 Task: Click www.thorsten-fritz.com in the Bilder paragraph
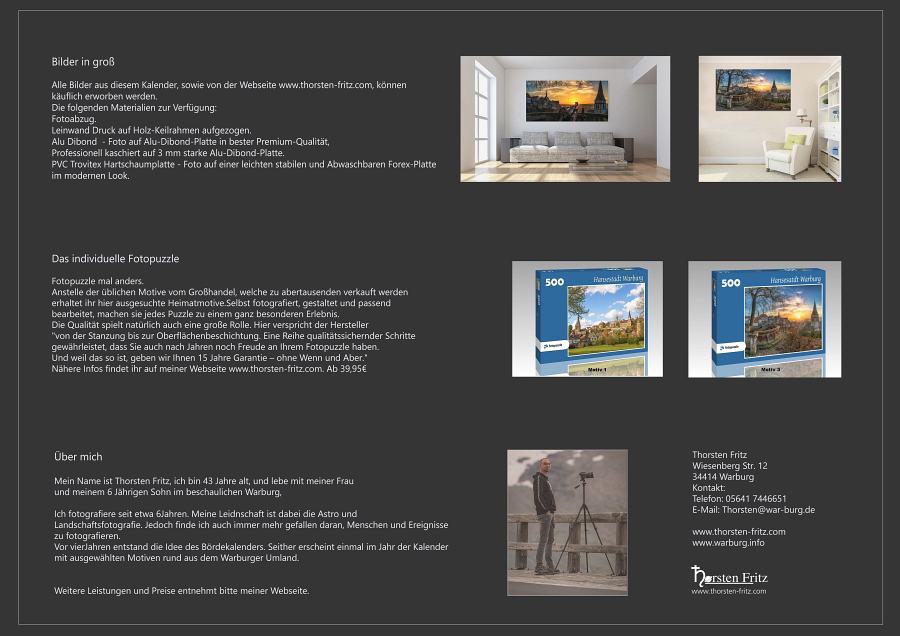point(325,85)
